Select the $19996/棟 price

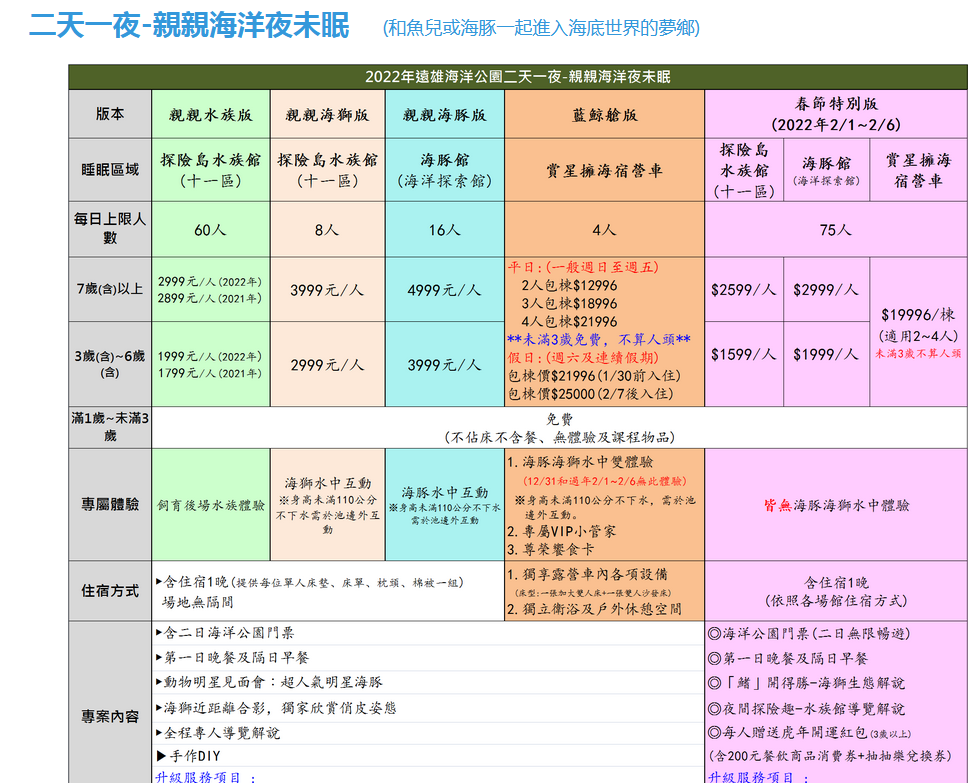click(918, 315)
